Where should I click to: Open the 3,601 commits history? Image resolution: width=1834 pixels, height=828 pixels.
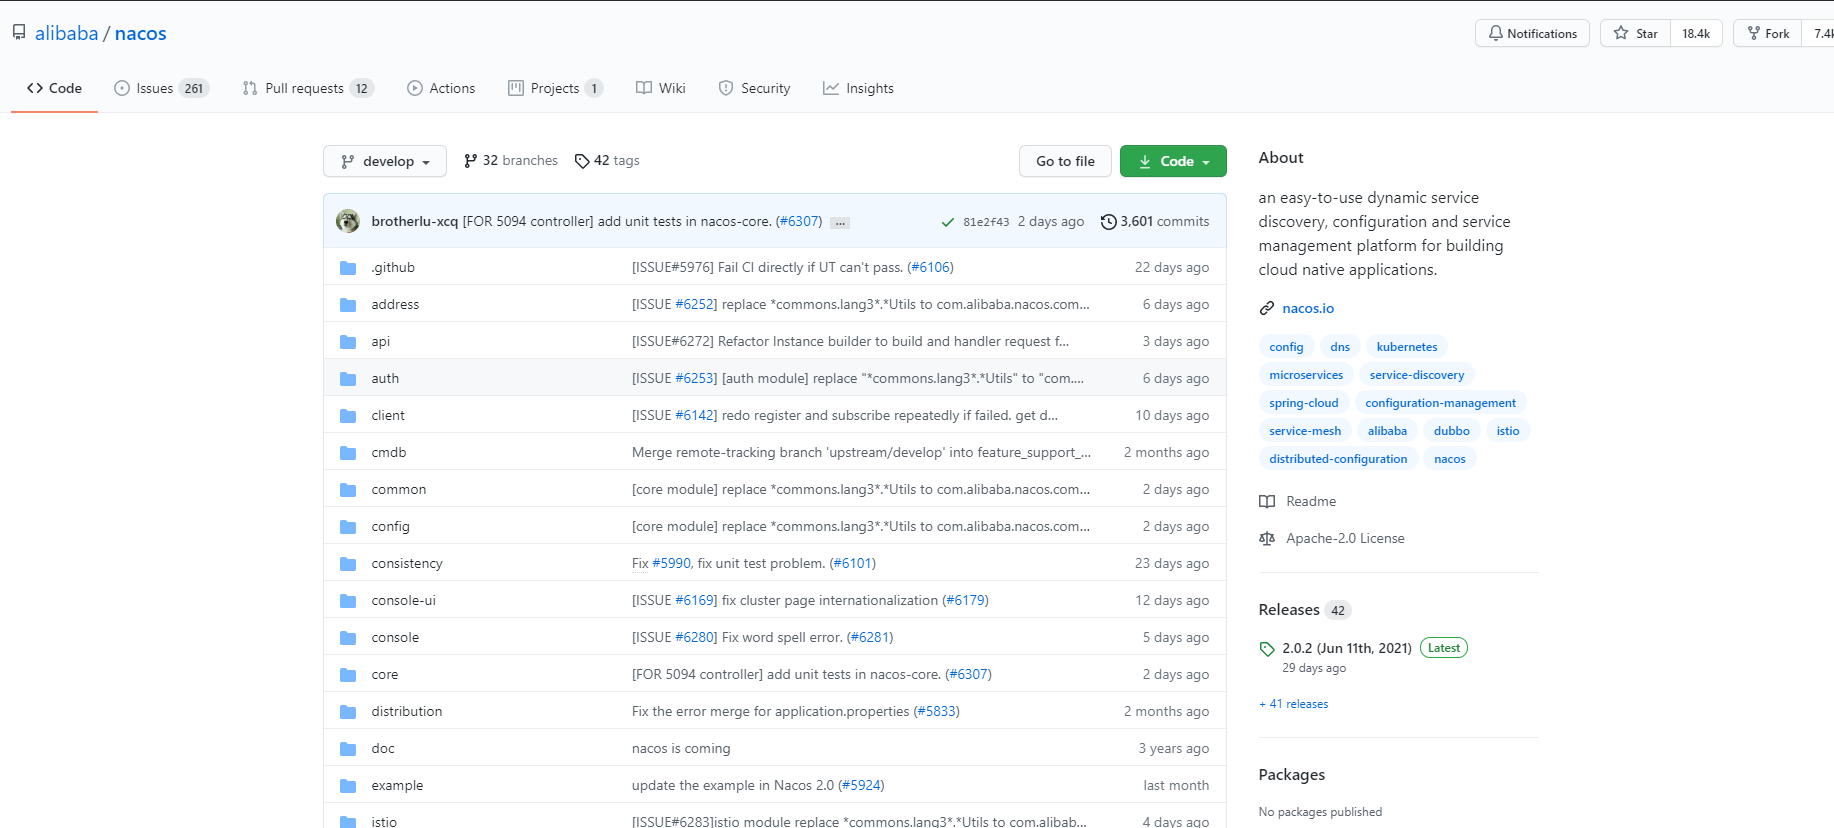pyautogui.click(x=1155, y=221)
